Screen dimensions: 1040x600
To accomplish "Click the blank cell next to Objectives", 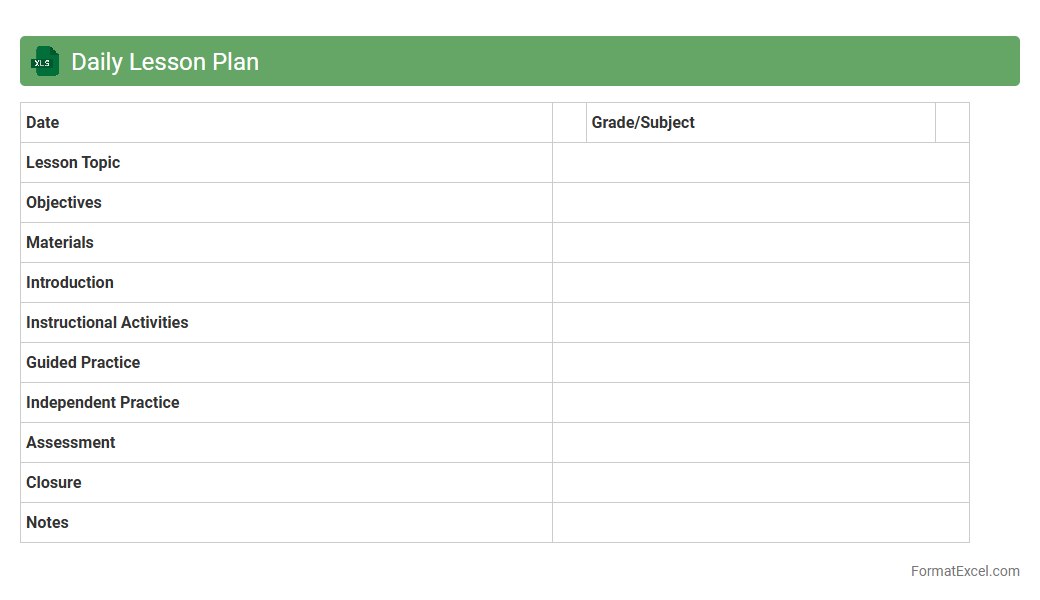I will click(x=760, y=203).
